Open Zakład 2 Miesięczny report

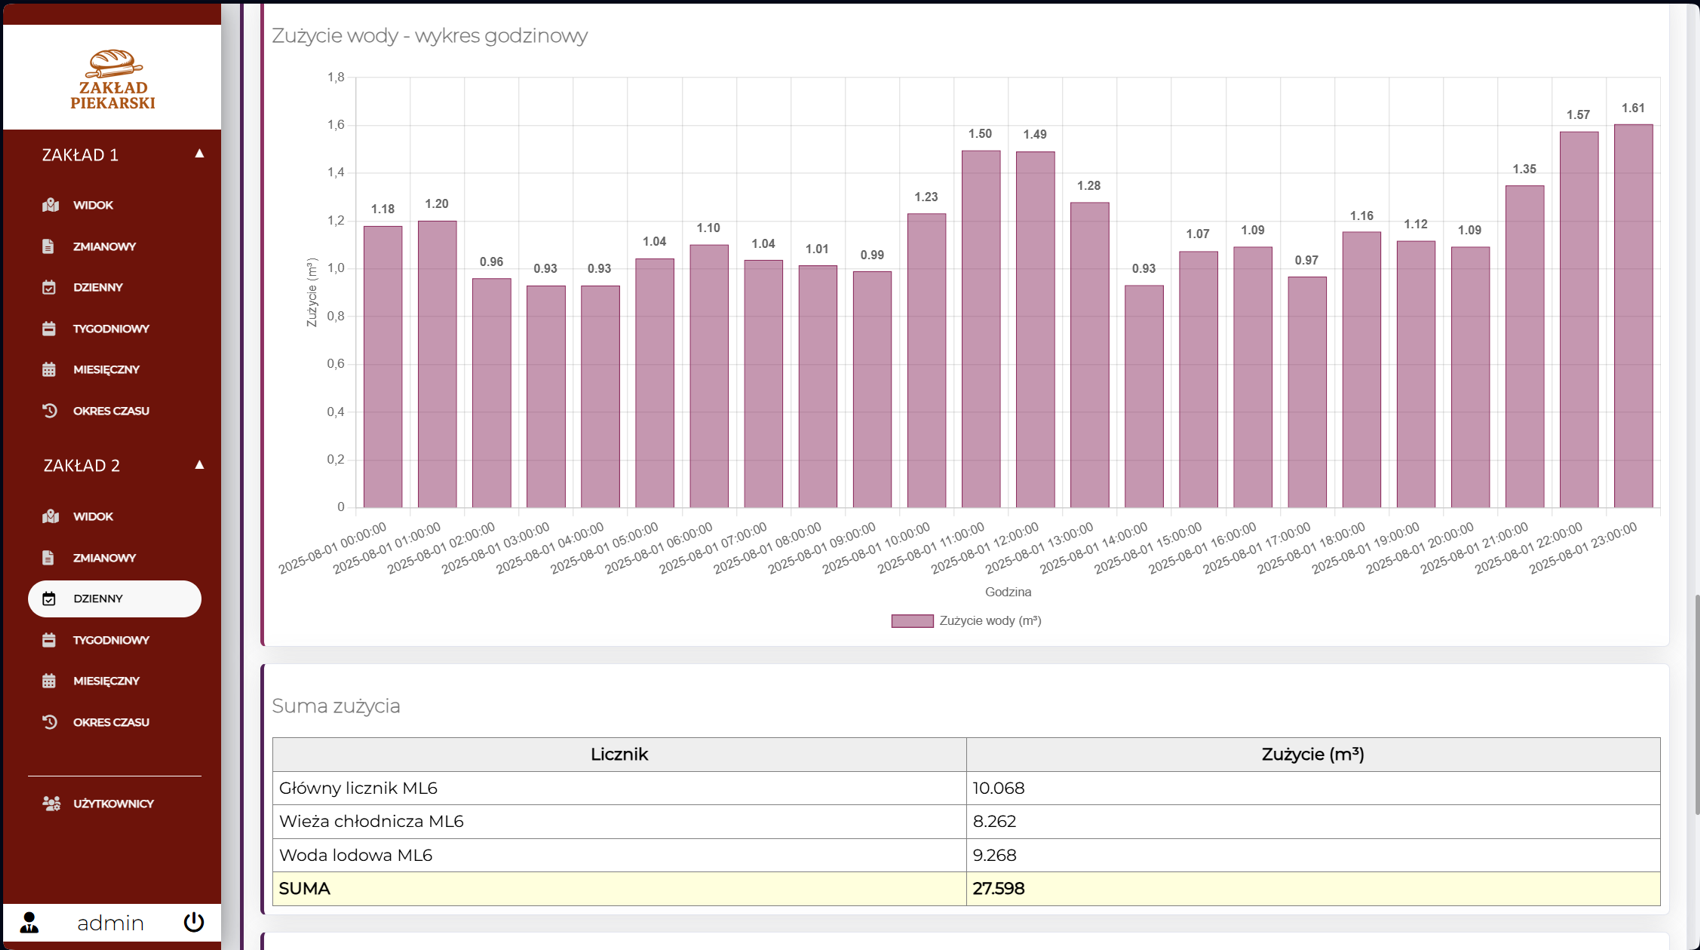point(106,681)
